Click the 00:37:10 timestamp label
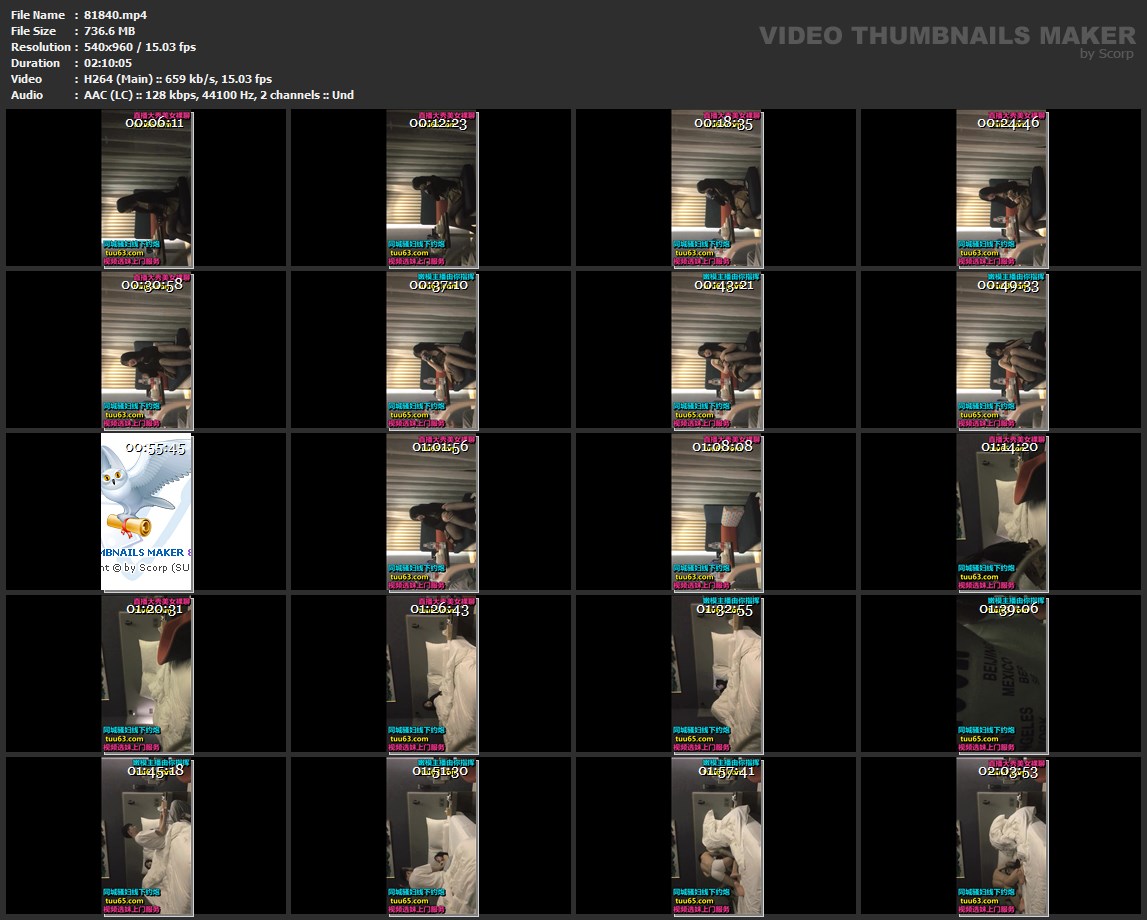This screenshot has width=1147, height=920. click(438, 285)
